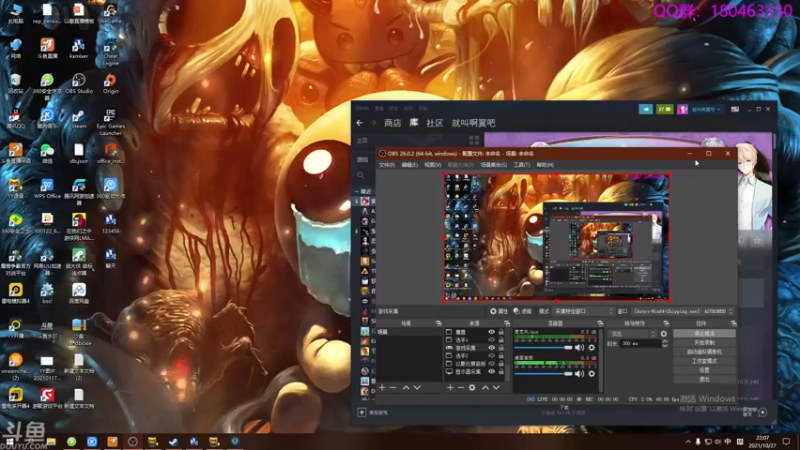Click OBS preview canvas thumbnail

click(x=556, y=237)
